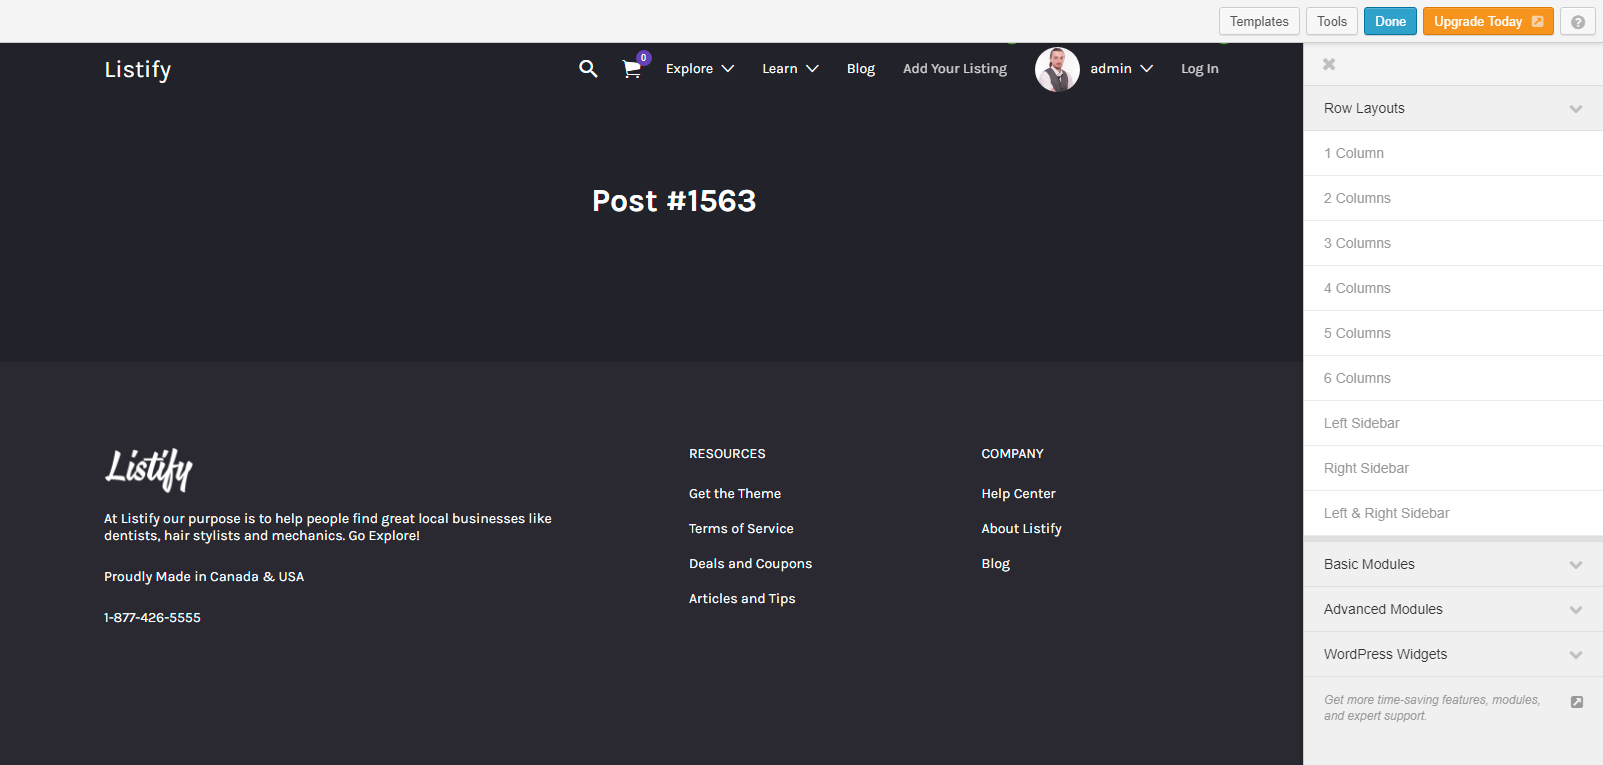Open the Explore dropdown menu
The height and width of the screenshot is (765, 1603).
point(699,69)
